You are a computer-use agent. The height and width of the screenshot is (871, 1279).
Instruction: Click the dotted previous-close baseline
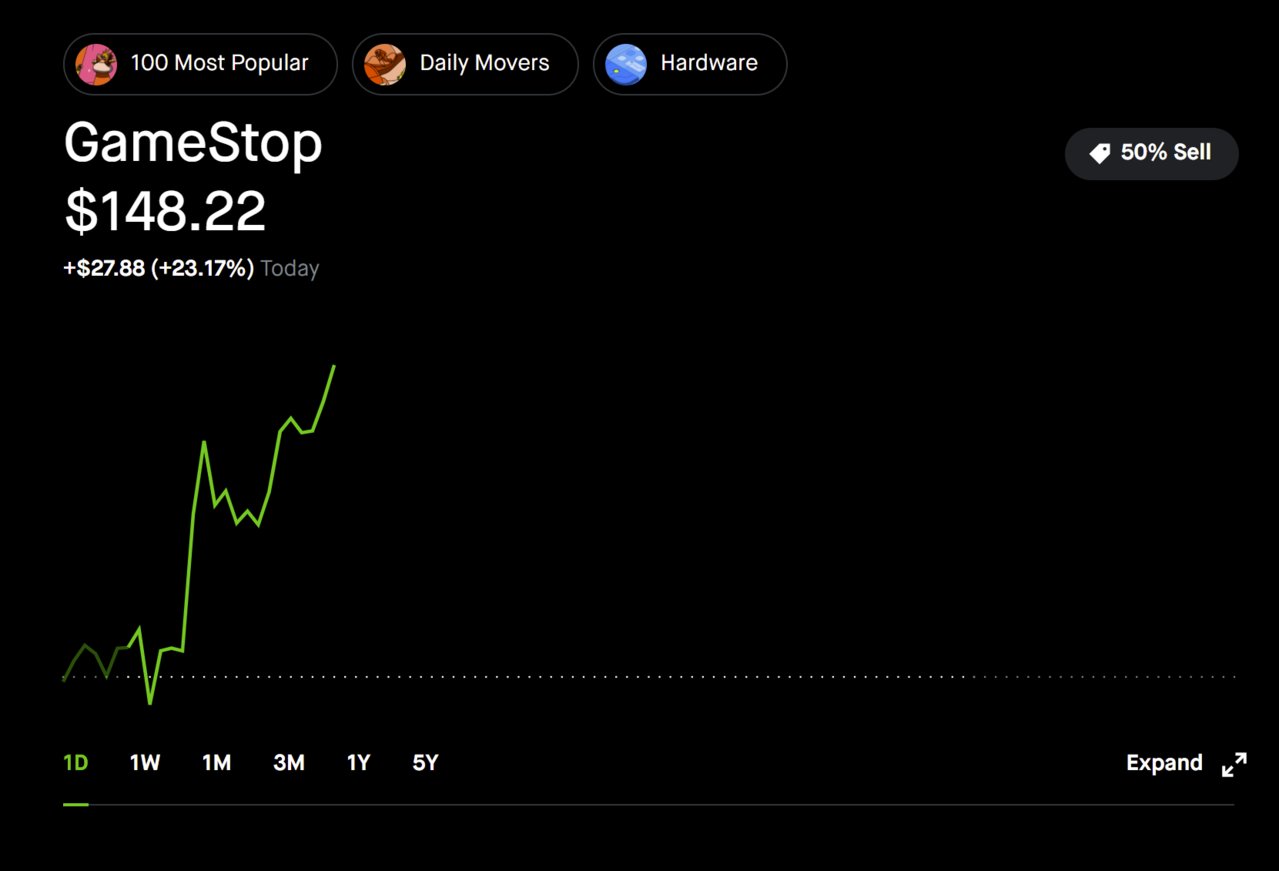pyautogui.click(x=650, y=677)
